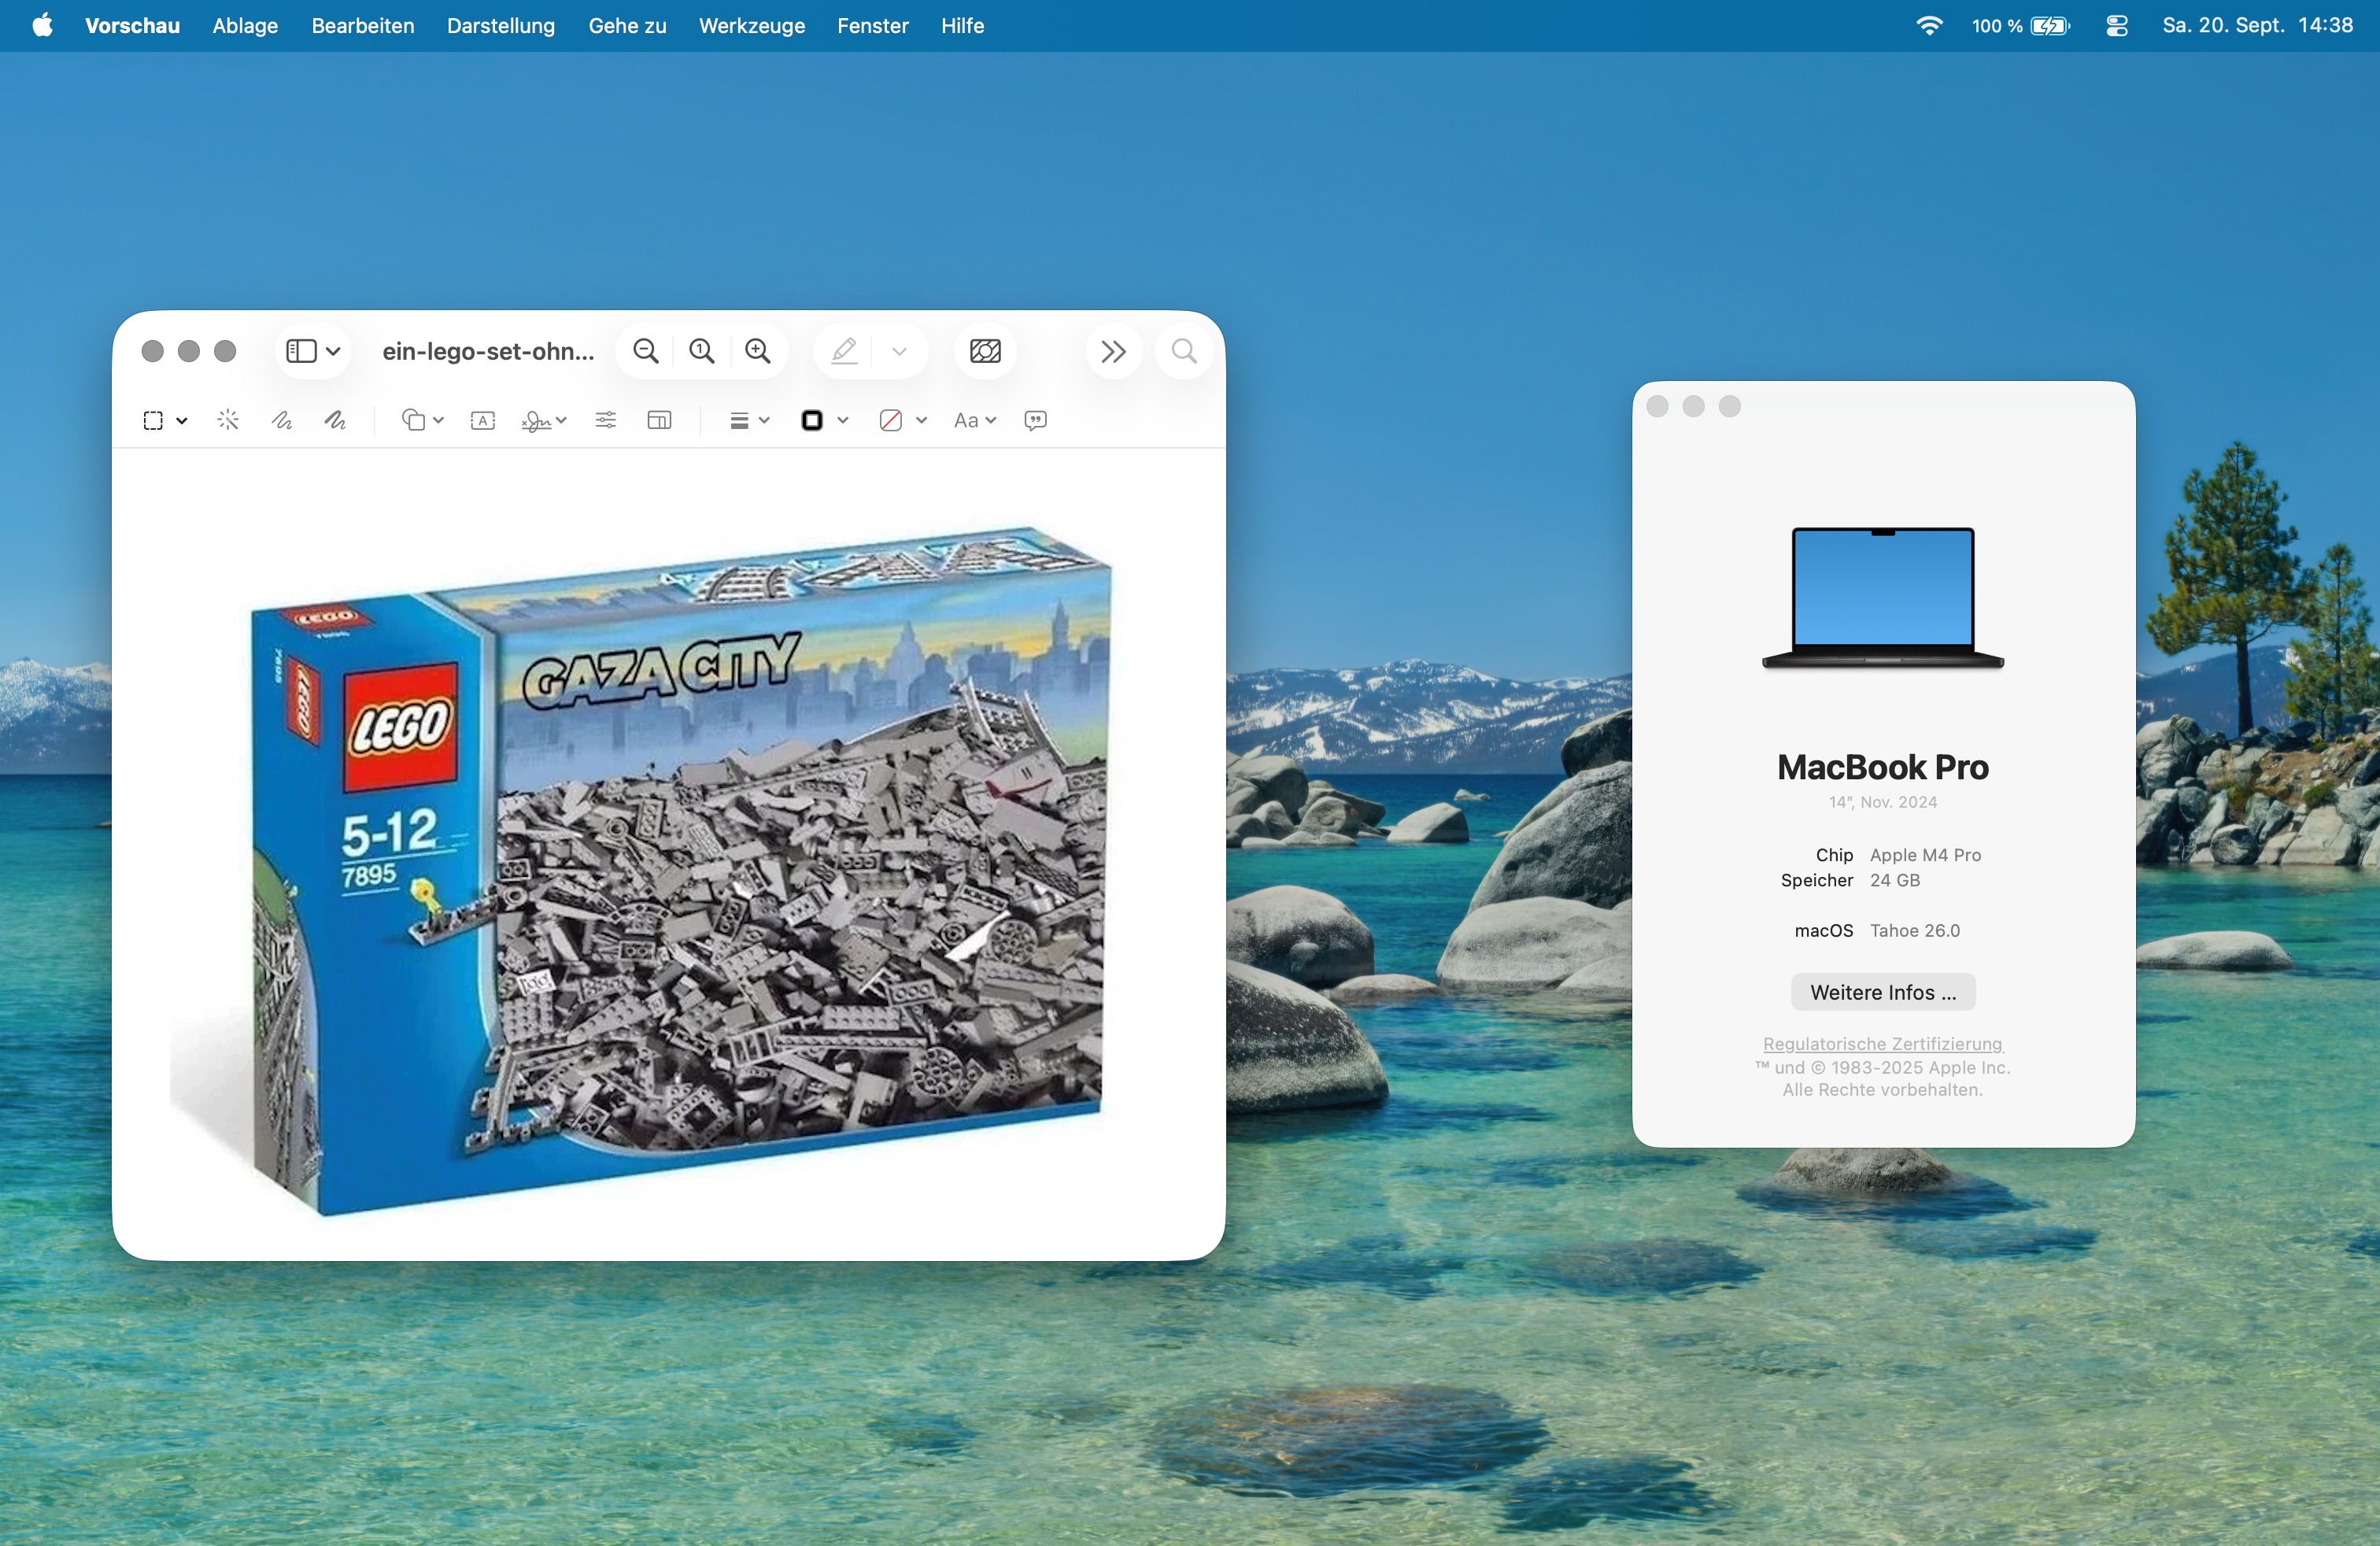Image resolution: width=2380 pixels, height=1546 pixels.
Task: Open the Aa text style dropdown
Action: pyautogui.click(x=975, y=420)
